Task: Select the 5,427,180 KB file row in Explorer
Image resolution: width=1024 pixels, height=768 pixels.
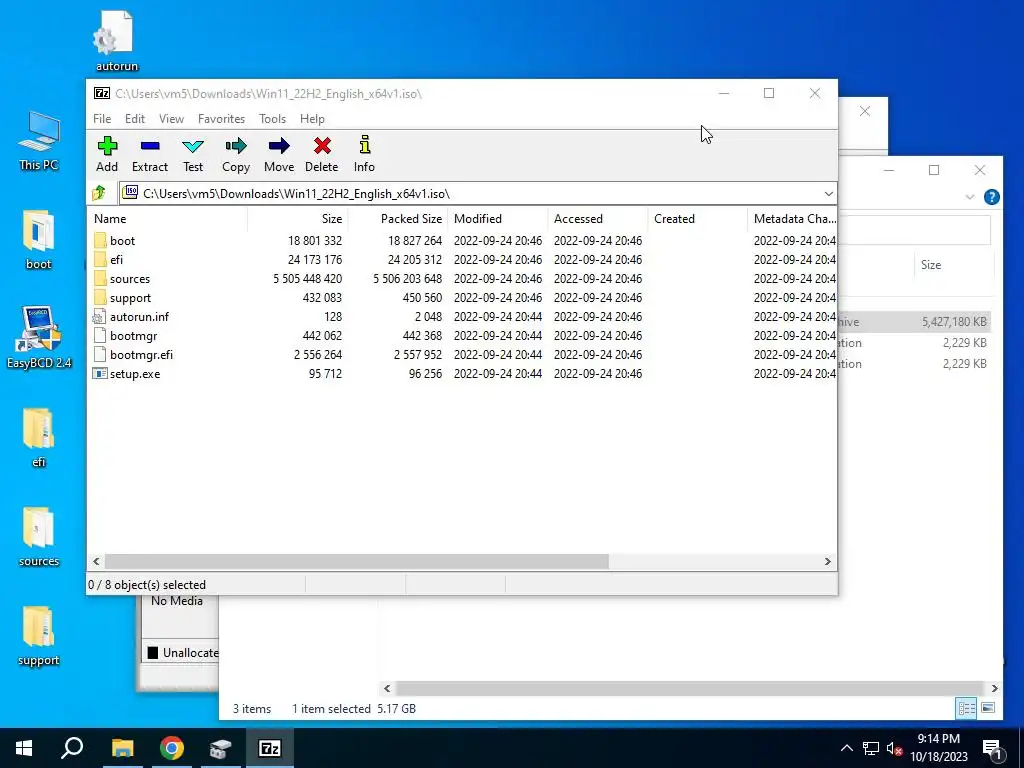Action: (x=915, y=322)
